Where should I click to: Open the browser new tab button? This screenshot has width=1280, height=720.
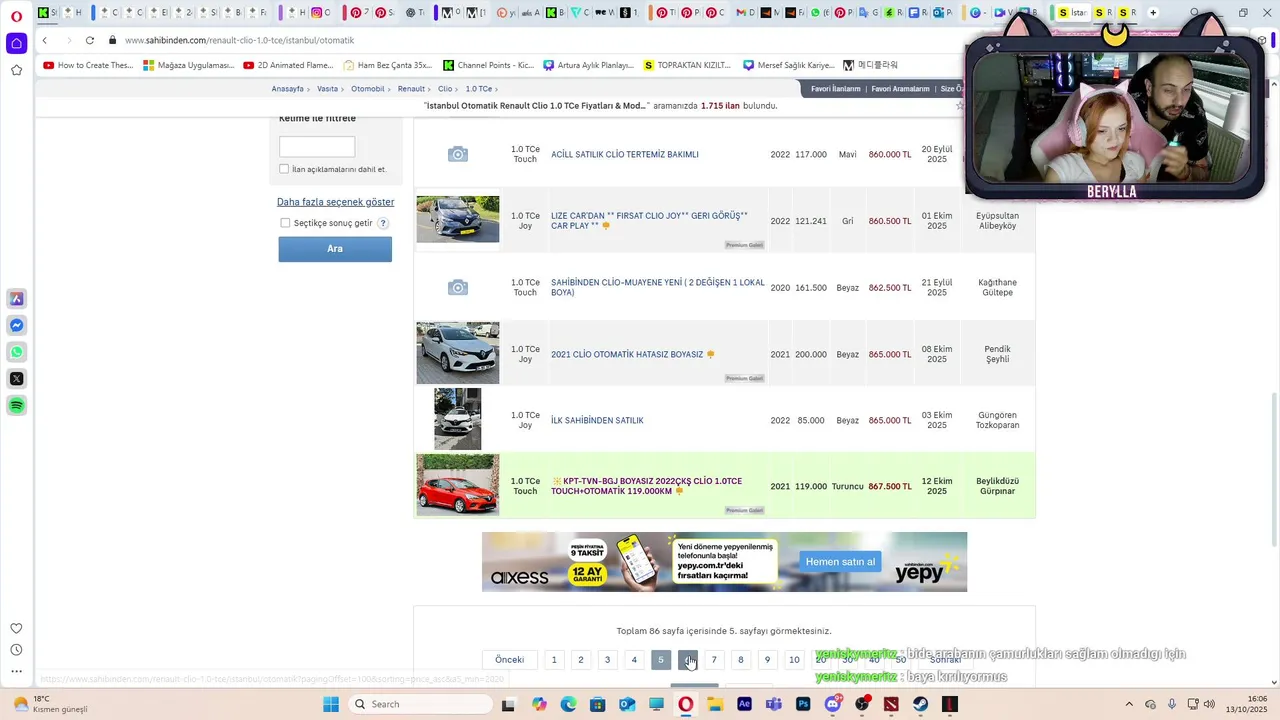1153,13
